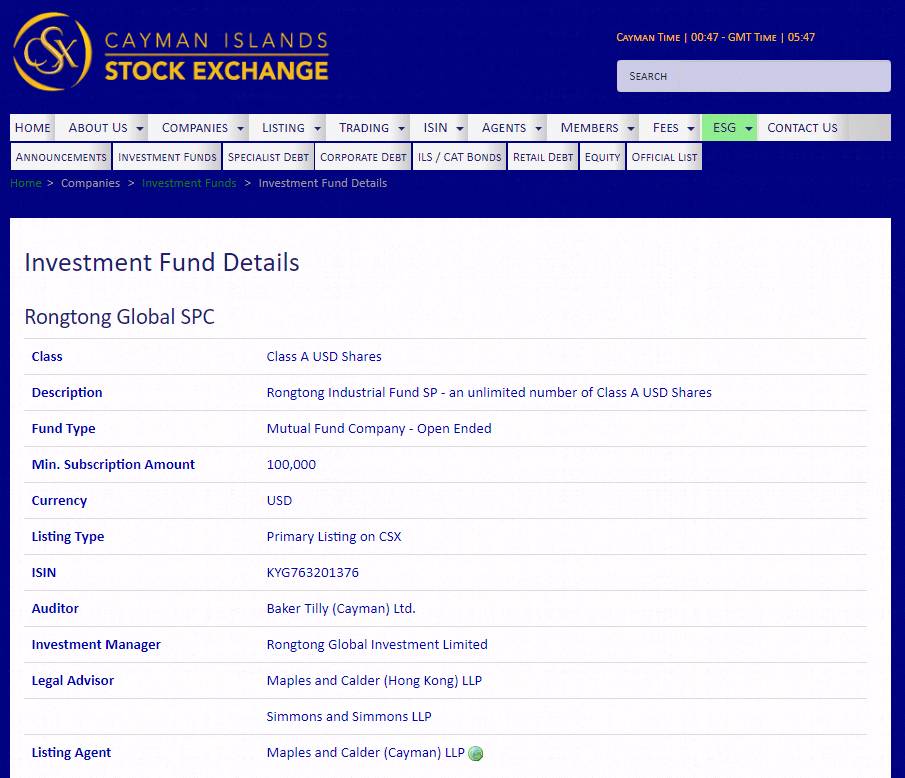The image size is (905, 778).
Task: Go to the Home menu item
Action: click(x=33, y=128)
